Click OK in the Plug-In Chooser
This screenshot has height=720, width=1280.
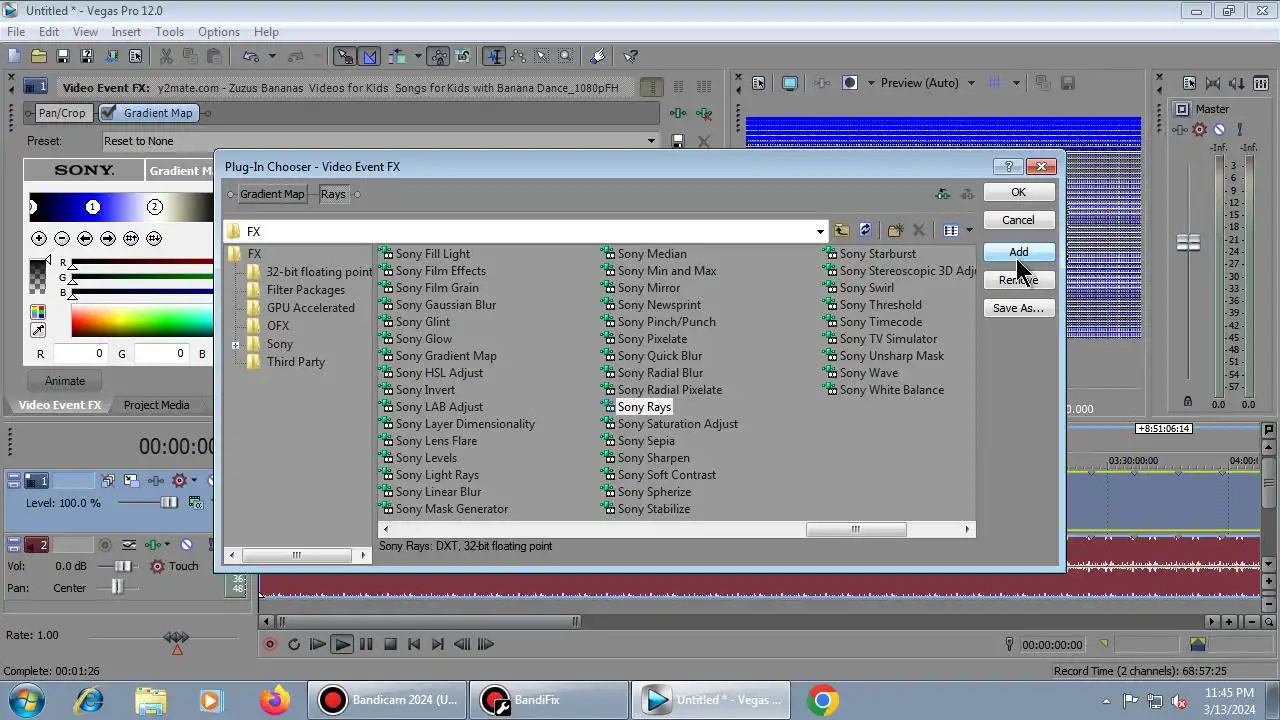coord(1018,192)
